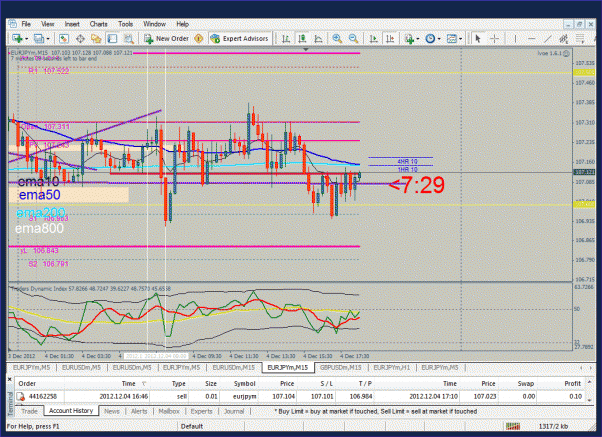Expand the Templates dropdown arrow
The width and height of the screenshot is (602, 437).
[x=460, y=39]
